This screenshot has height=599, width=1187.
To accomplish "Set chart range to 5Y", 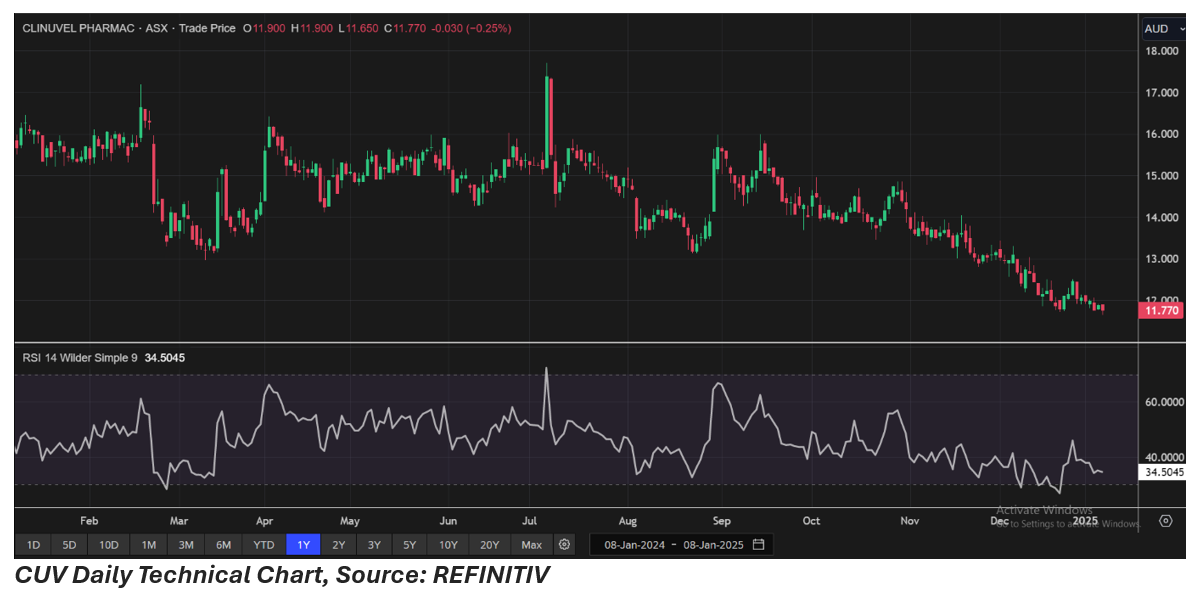I will [409, 545].
